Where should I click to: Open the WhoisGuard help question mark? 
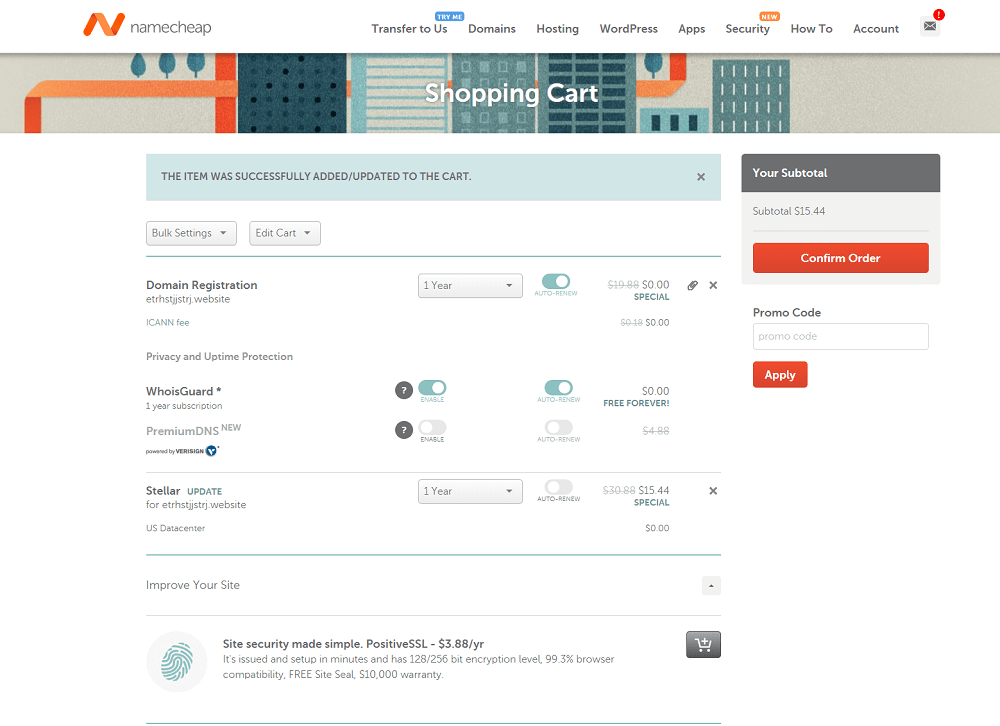click(404, 390)
